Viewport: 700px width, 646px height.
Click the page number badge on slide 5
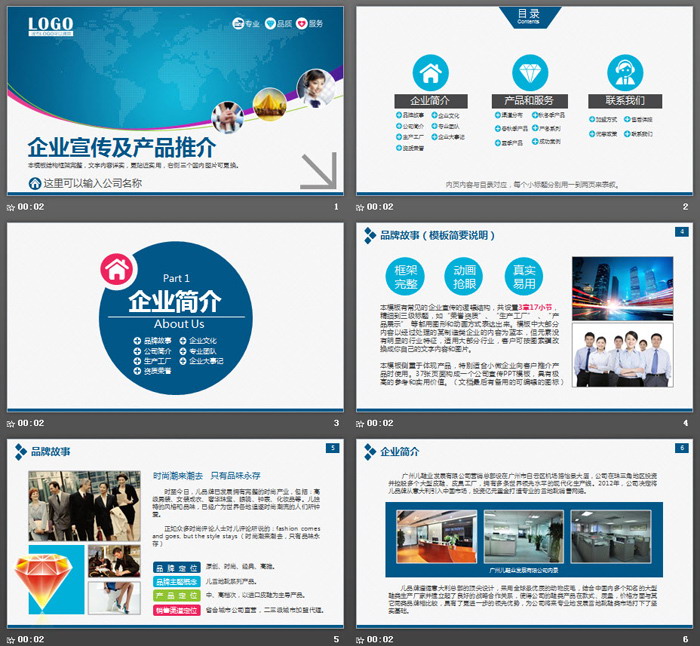point(333,448)
